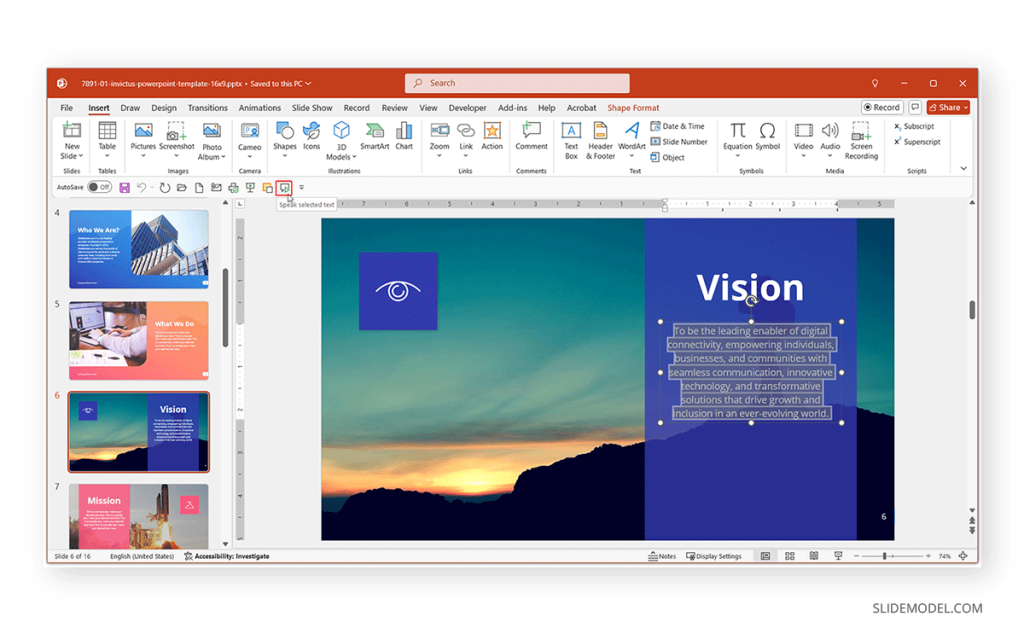Click the Share button
The height and width of the screenshot is (634, 1024).
947,107
